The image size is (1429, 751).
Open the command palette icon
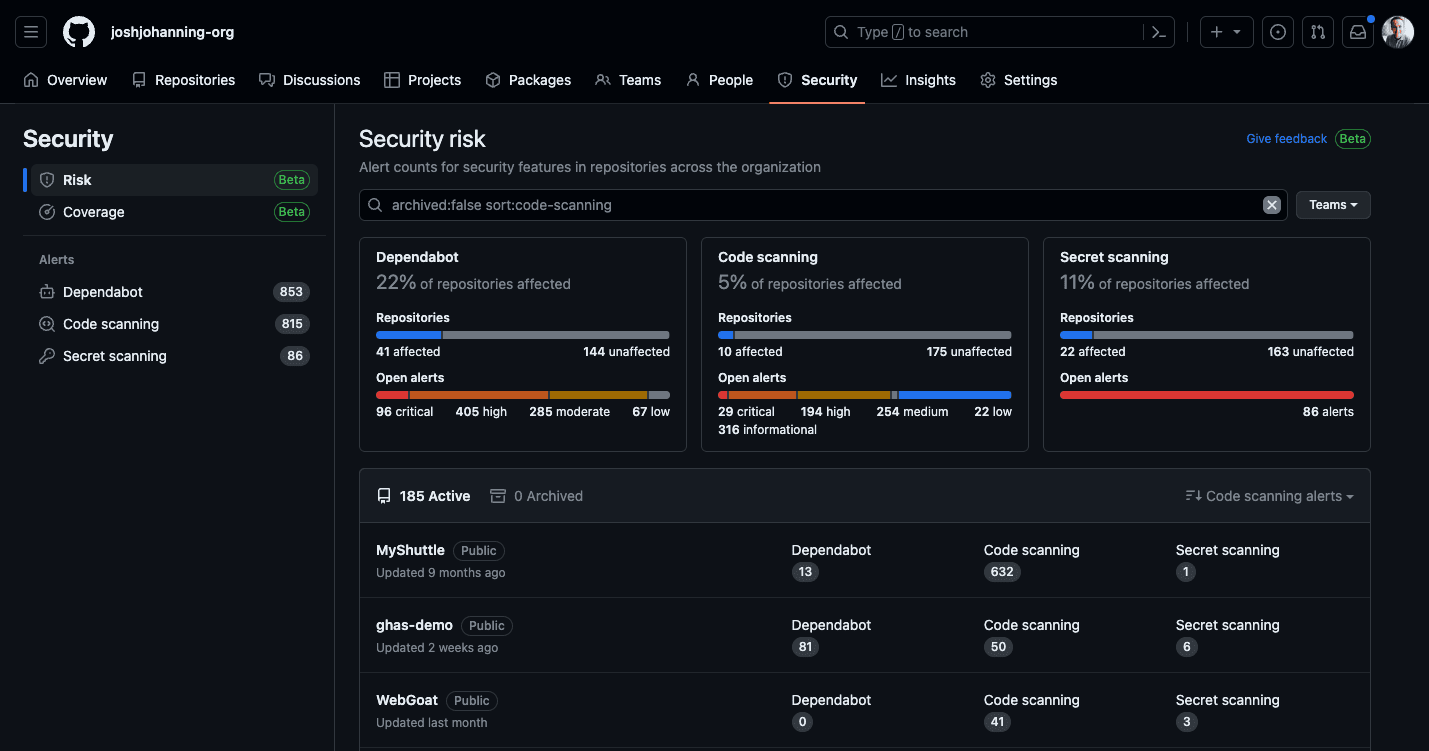(1158, 32)
